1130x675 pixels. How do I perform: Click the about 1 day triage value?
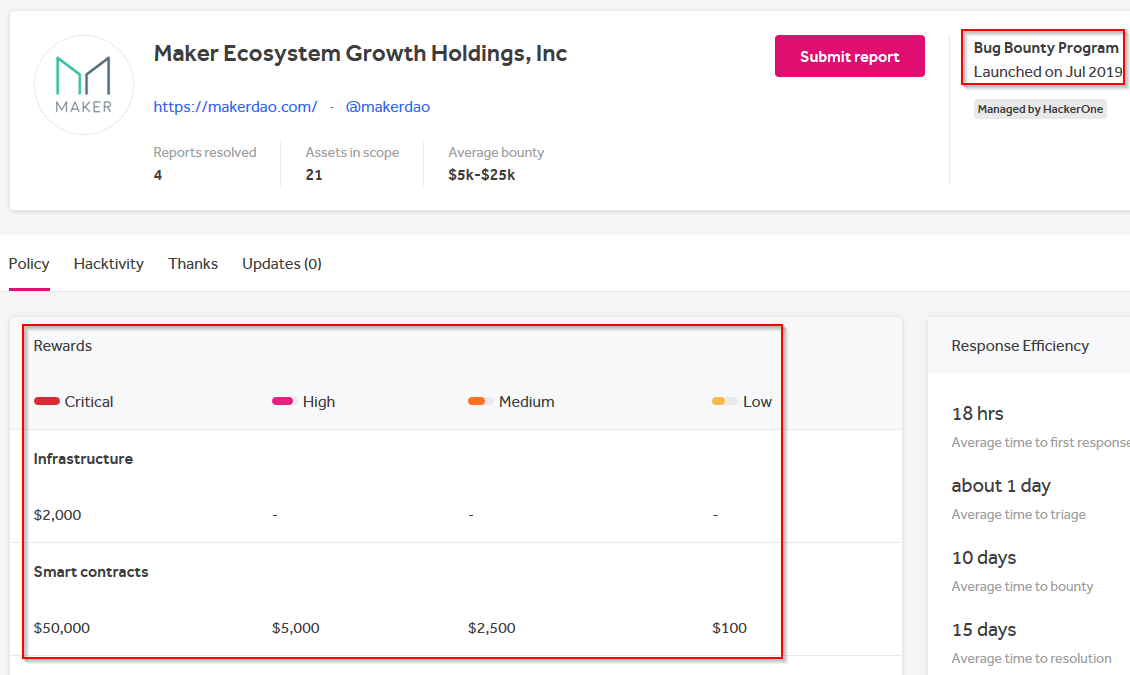1001,486
